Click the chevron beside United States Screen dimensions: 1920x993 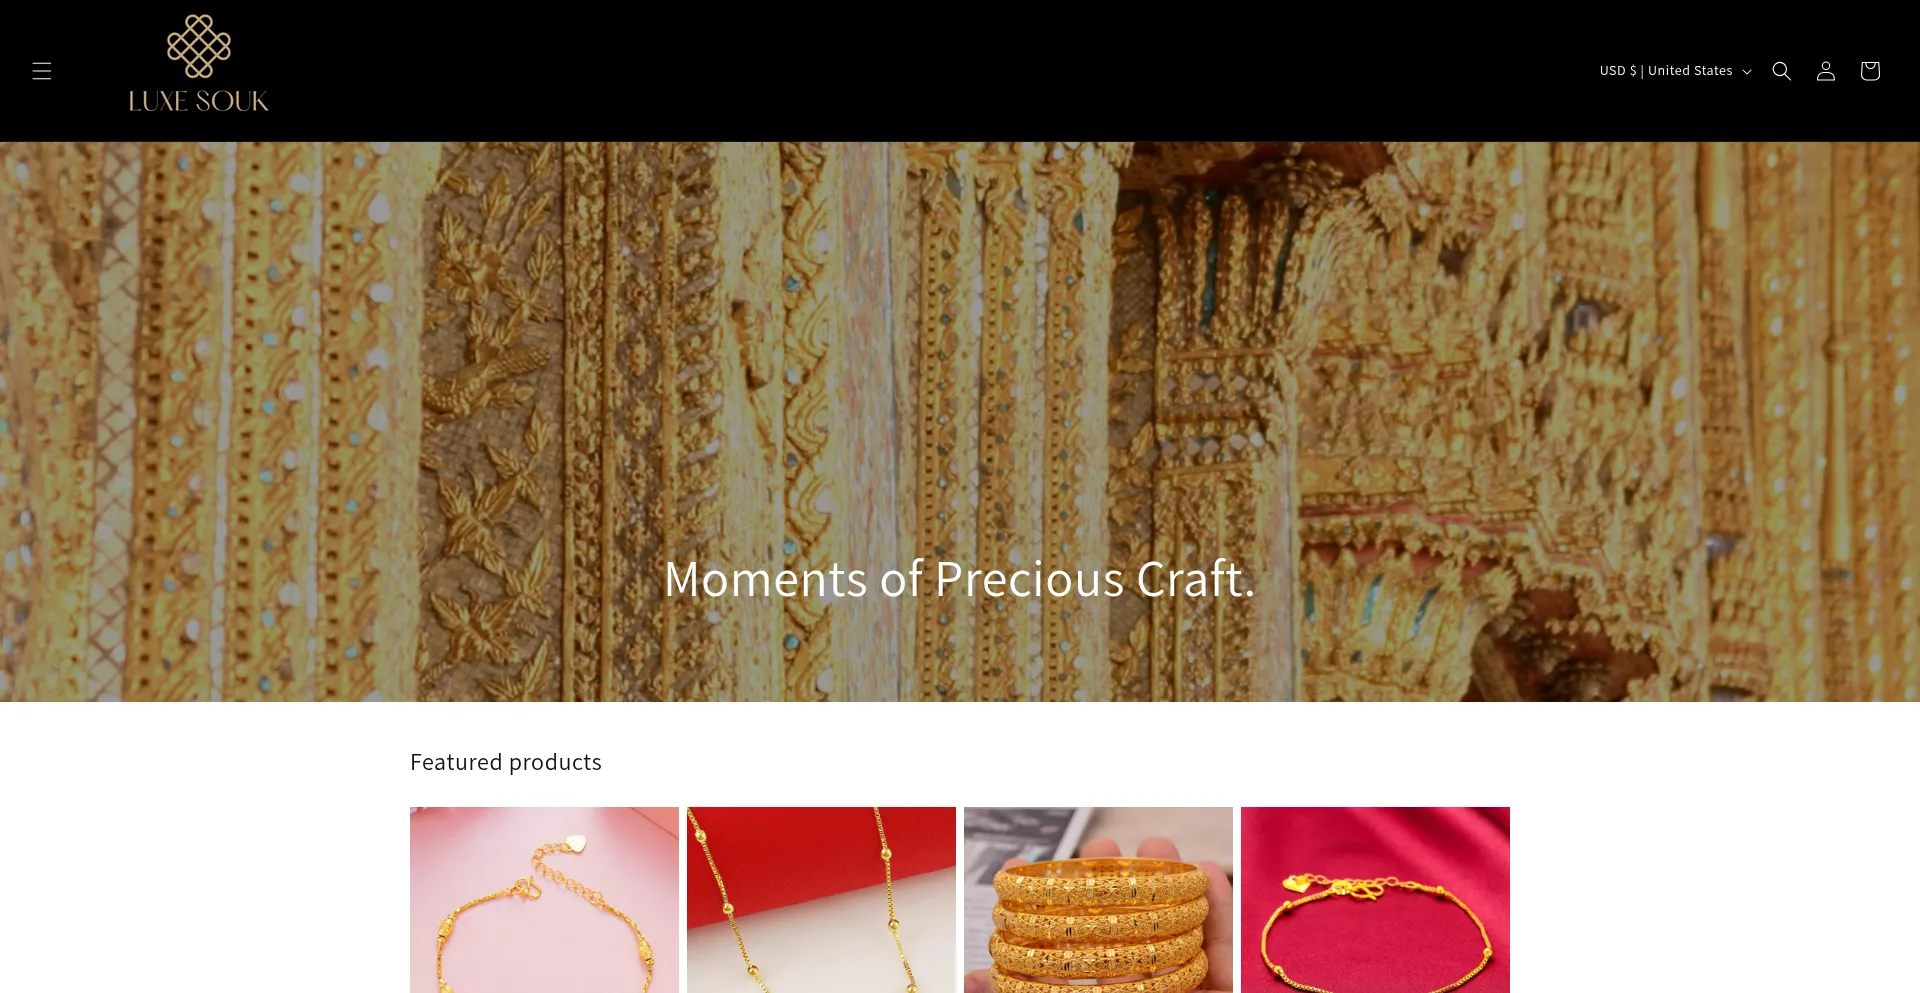pos(1747,72)
